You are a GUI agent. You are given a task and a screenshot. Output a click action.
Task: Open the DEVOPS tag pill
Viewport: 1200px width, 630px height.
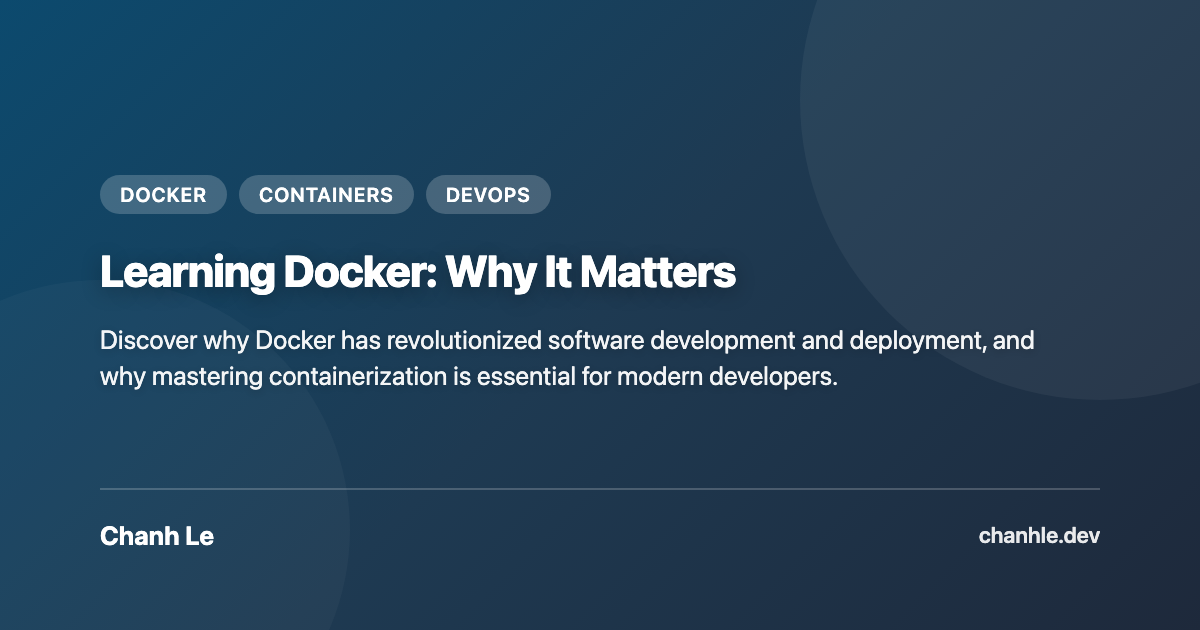[488, 195]
